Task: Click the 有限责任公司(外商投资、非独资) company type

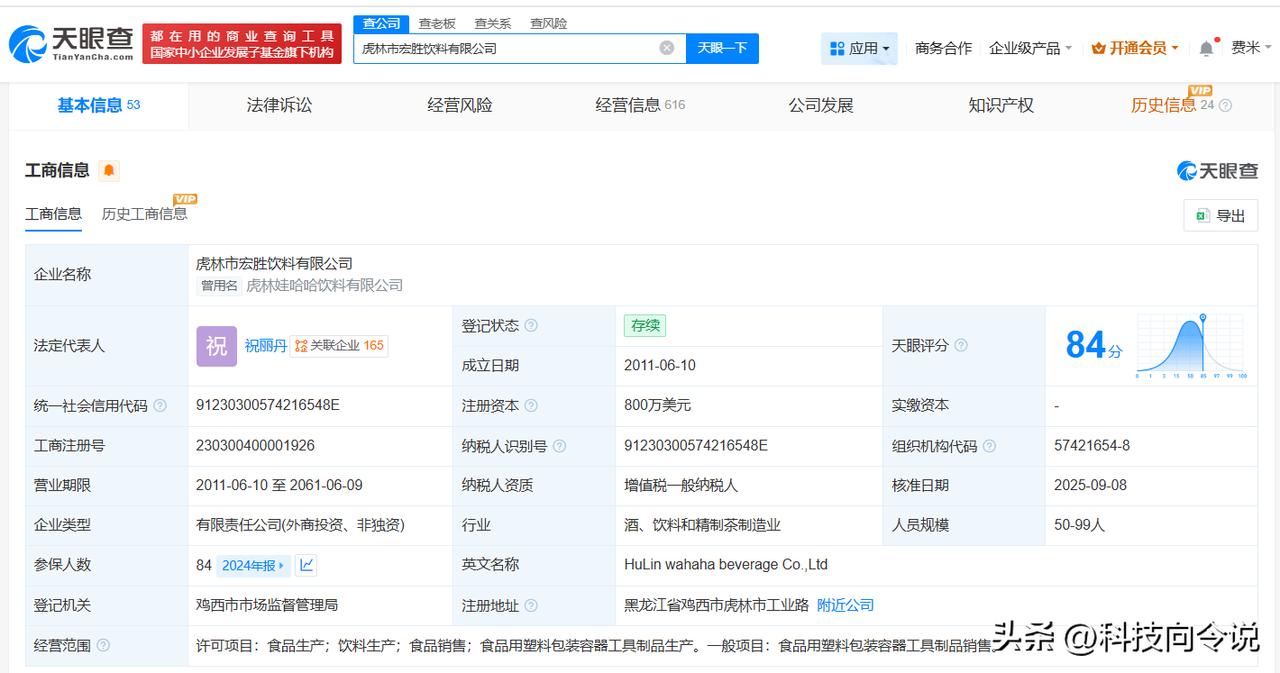Action: (x=300, y=525)
